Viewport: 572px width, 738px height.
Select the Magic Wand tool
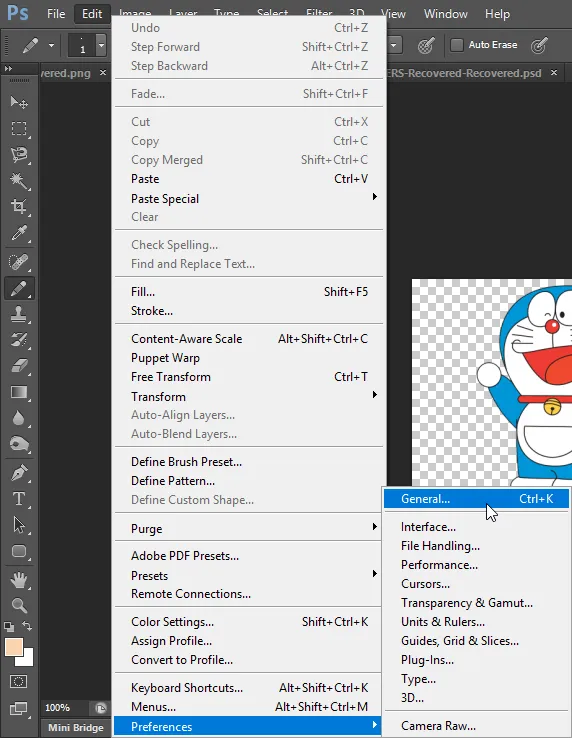19,181
